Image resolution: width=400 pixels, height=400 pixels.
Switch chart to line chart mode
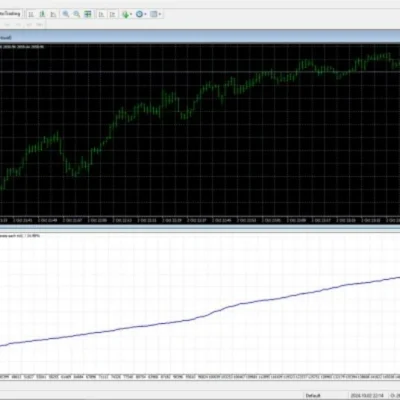pos(53,14)
